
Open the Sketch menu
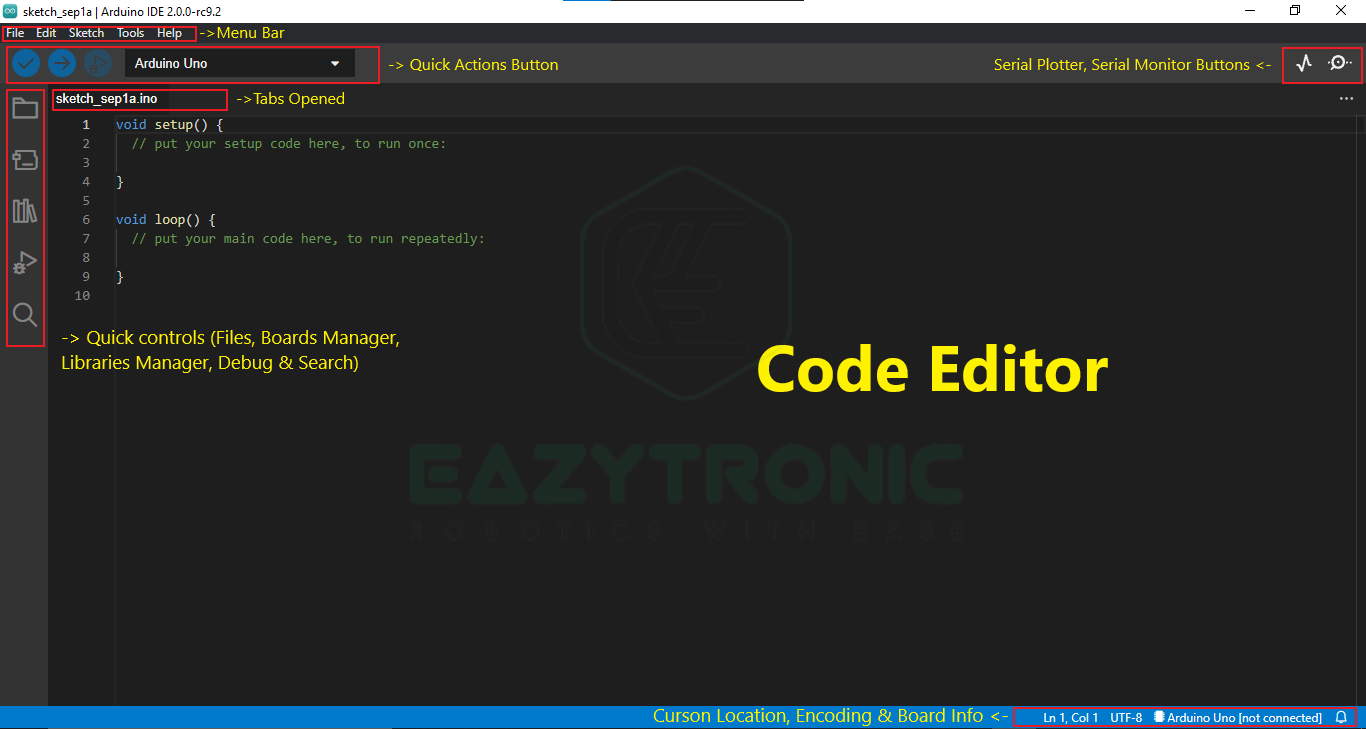point(86,32)
